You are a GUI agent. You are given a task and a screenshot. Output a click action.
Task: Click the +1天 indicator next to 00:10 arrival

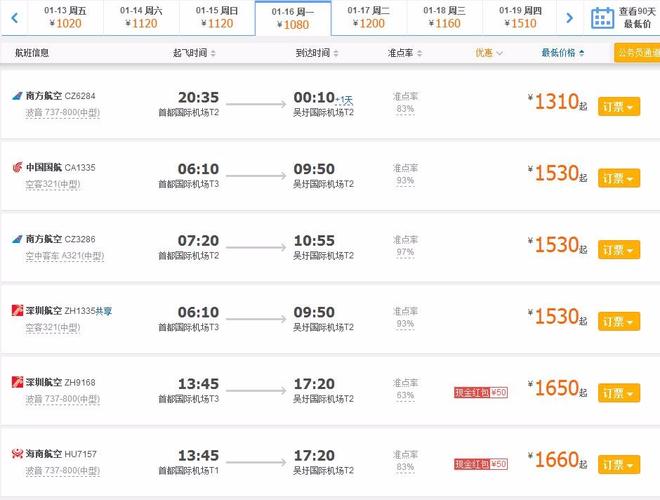pyautogui.click(x=343, y=100)
